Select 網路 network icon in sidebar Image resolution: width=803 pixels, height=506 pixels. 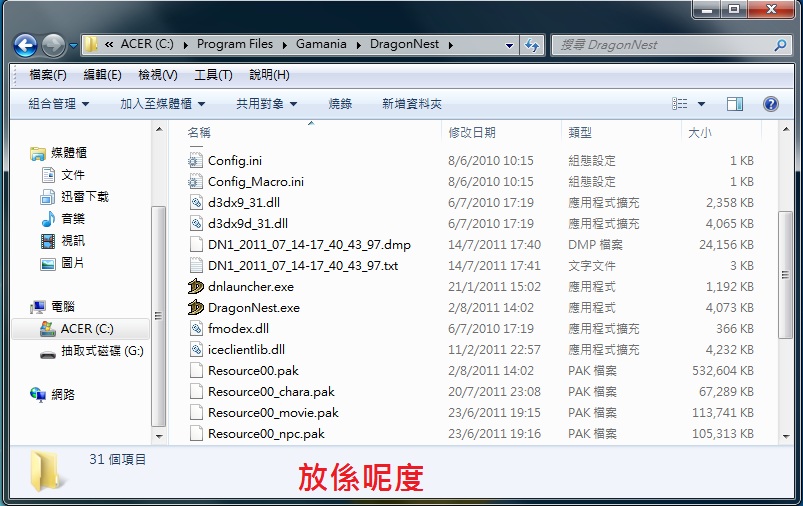[x=38, y=395]
